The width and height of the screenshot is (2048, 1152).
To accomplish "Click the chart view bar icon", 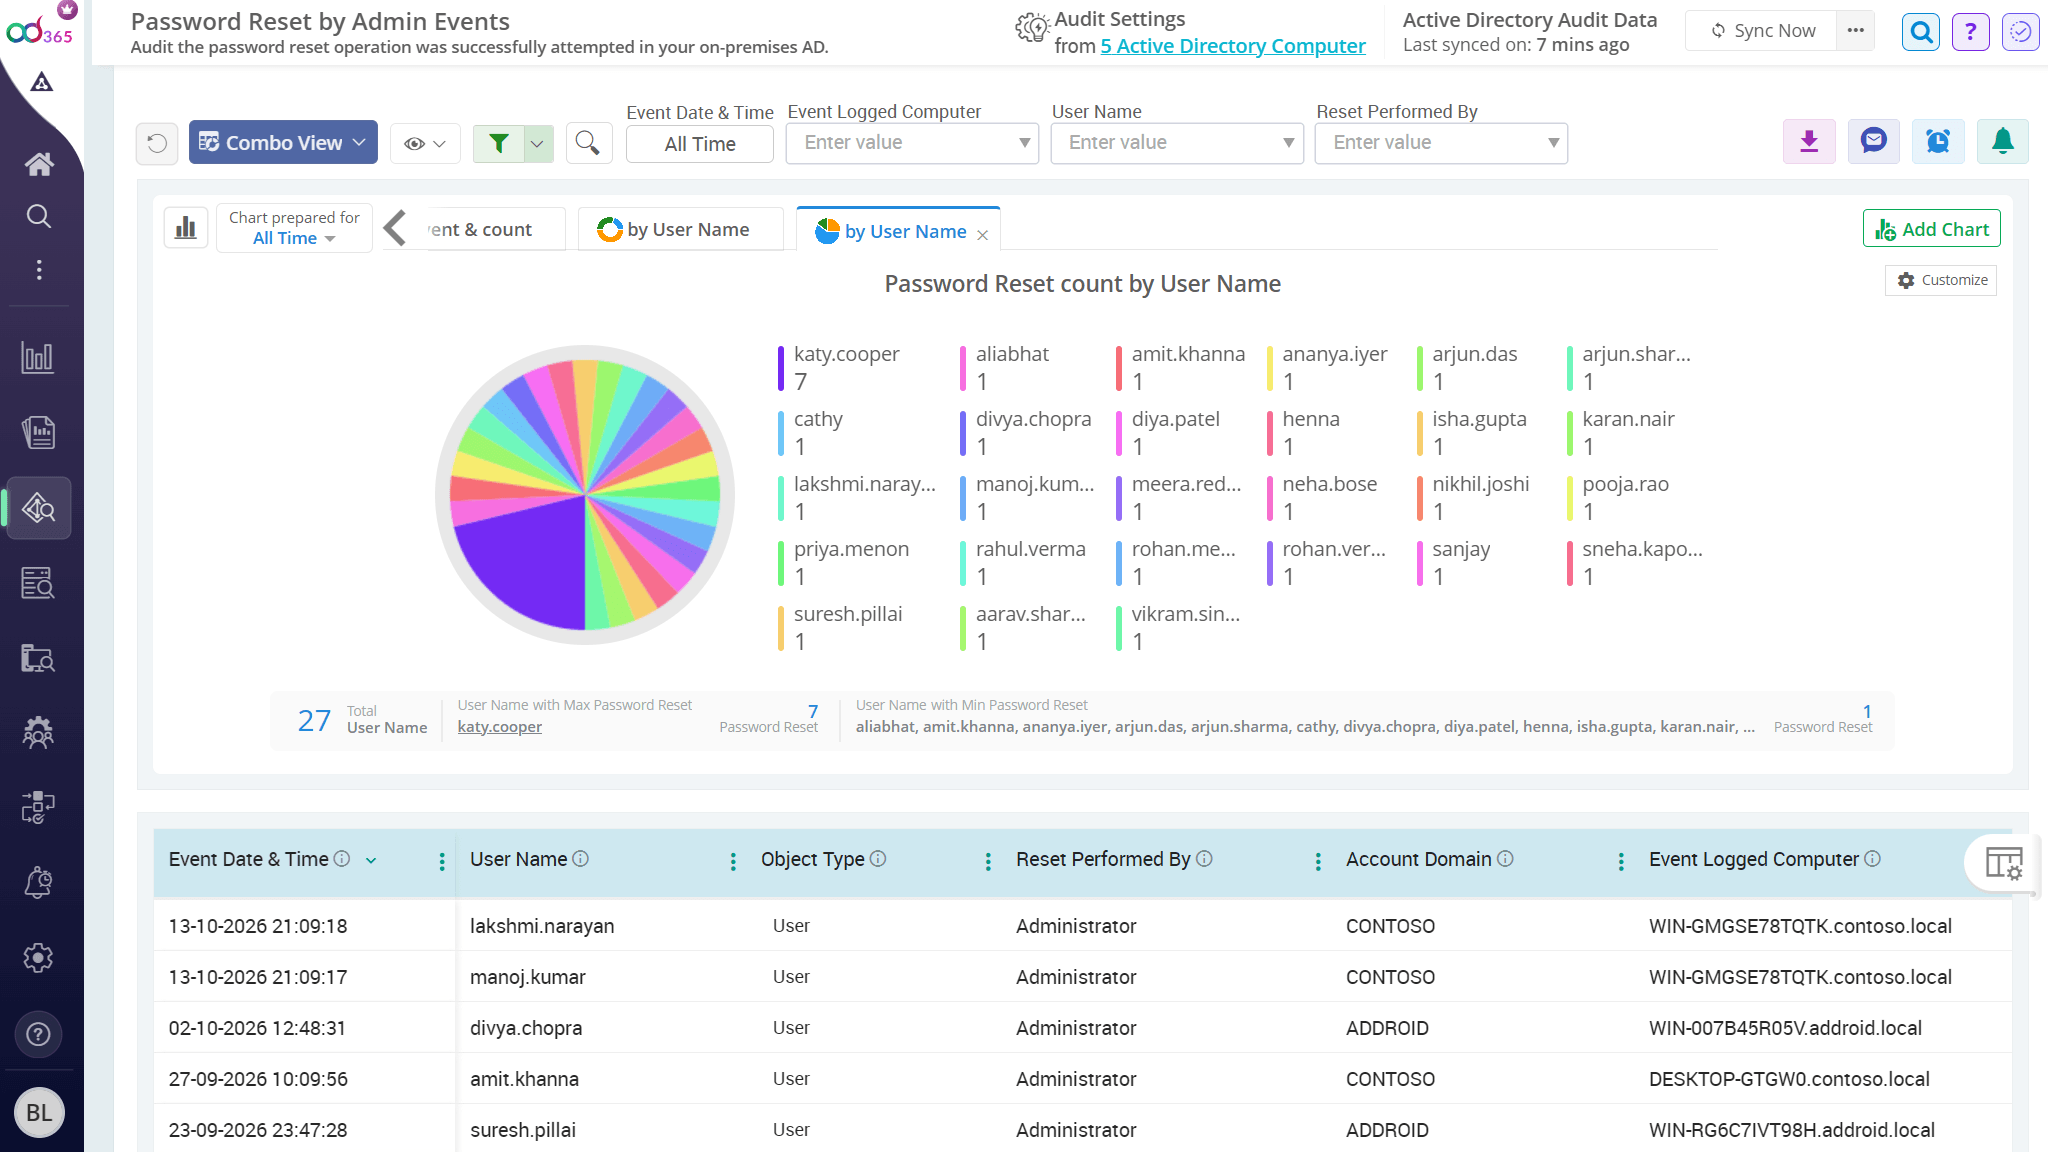I will point(186,228).
